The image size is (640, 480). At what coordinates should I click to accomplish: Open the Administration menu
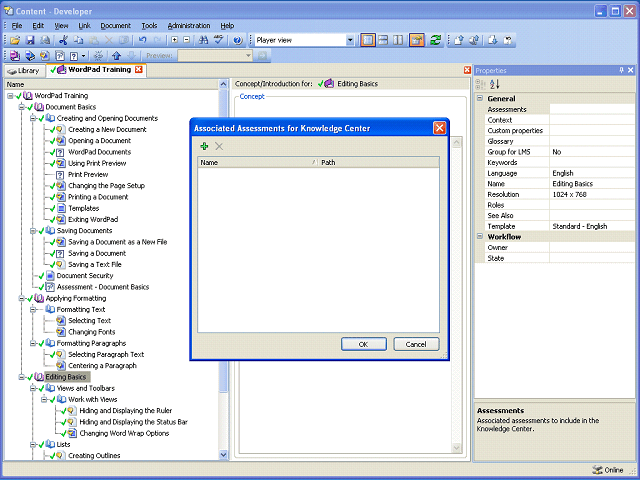189,26
